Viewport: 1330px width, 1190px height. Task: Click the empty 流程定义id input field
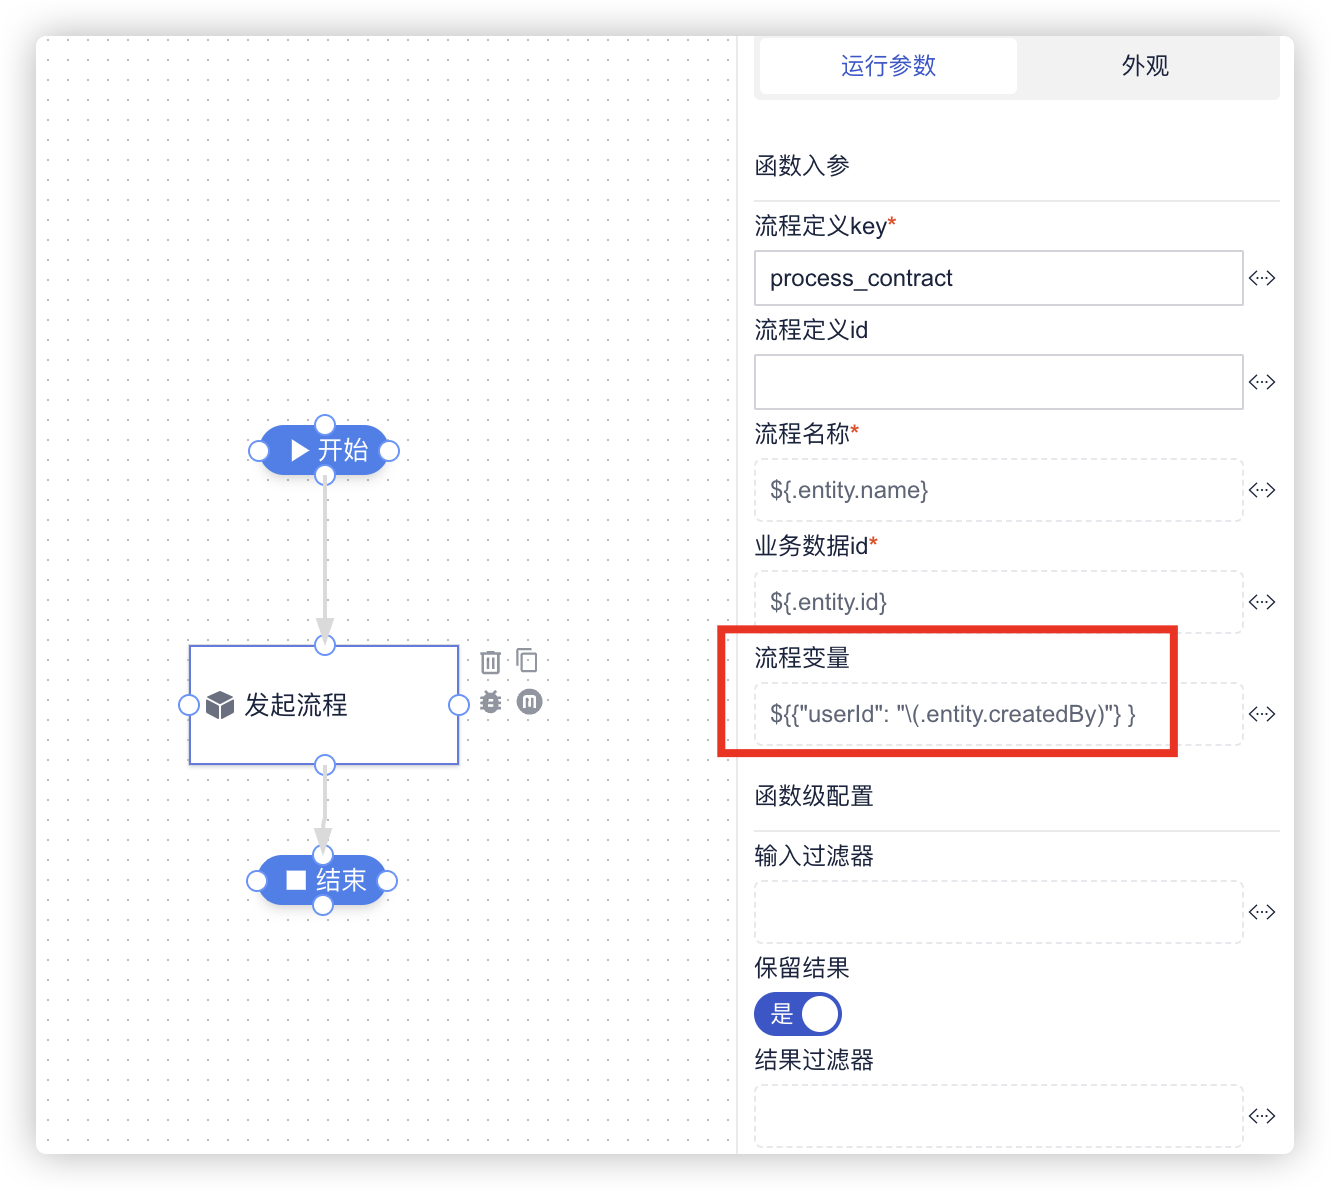(998, 382)
